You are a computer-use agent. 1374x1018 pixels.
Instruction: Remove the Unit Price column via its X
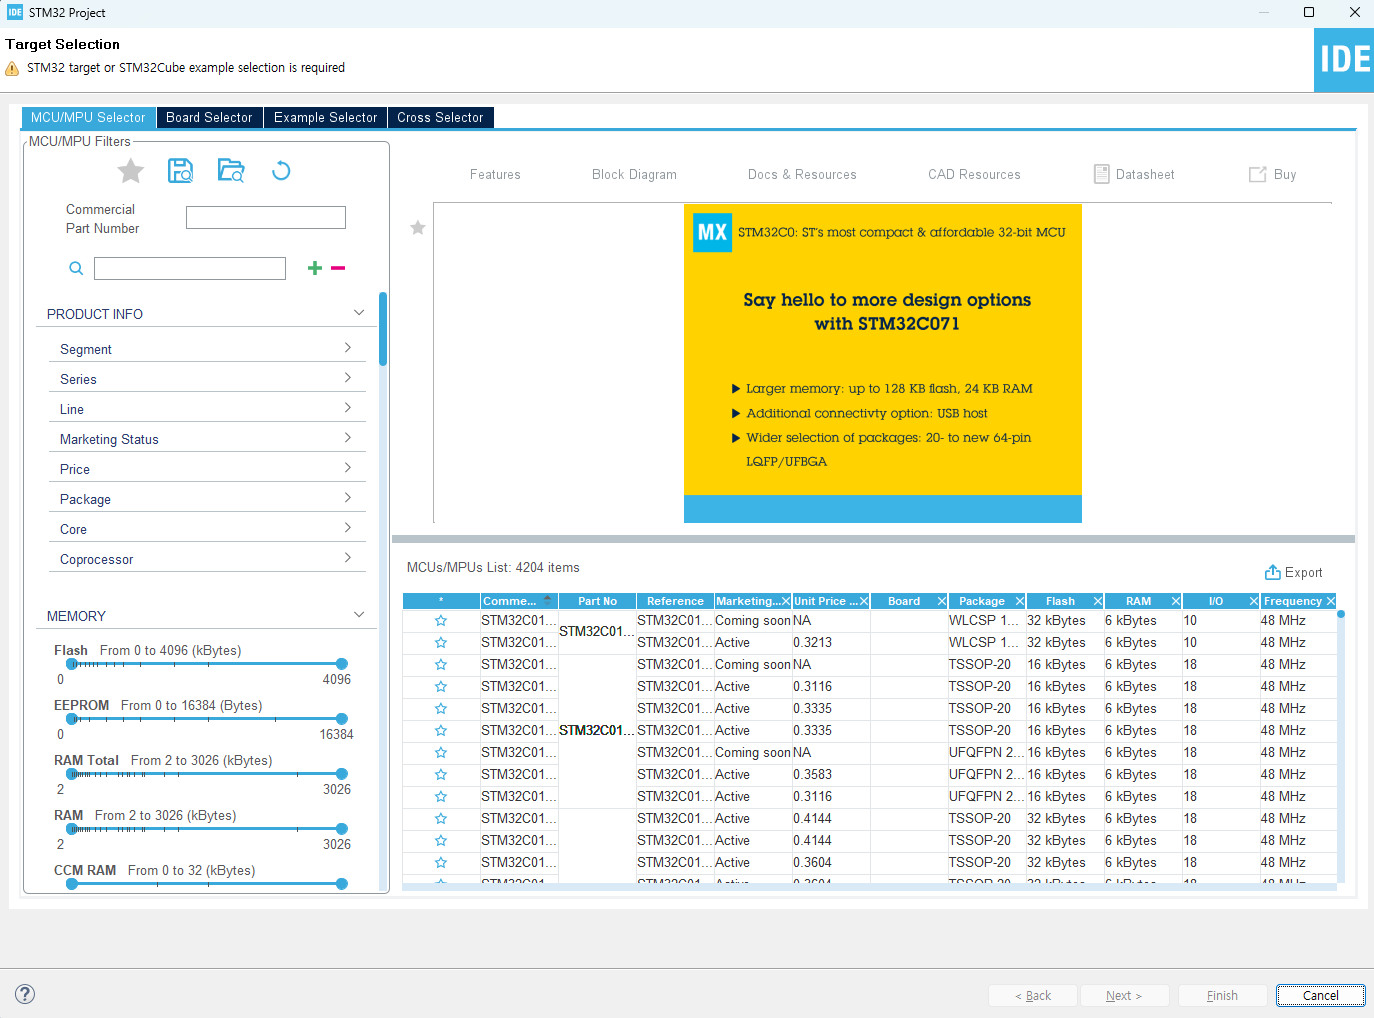click(864, 601)
